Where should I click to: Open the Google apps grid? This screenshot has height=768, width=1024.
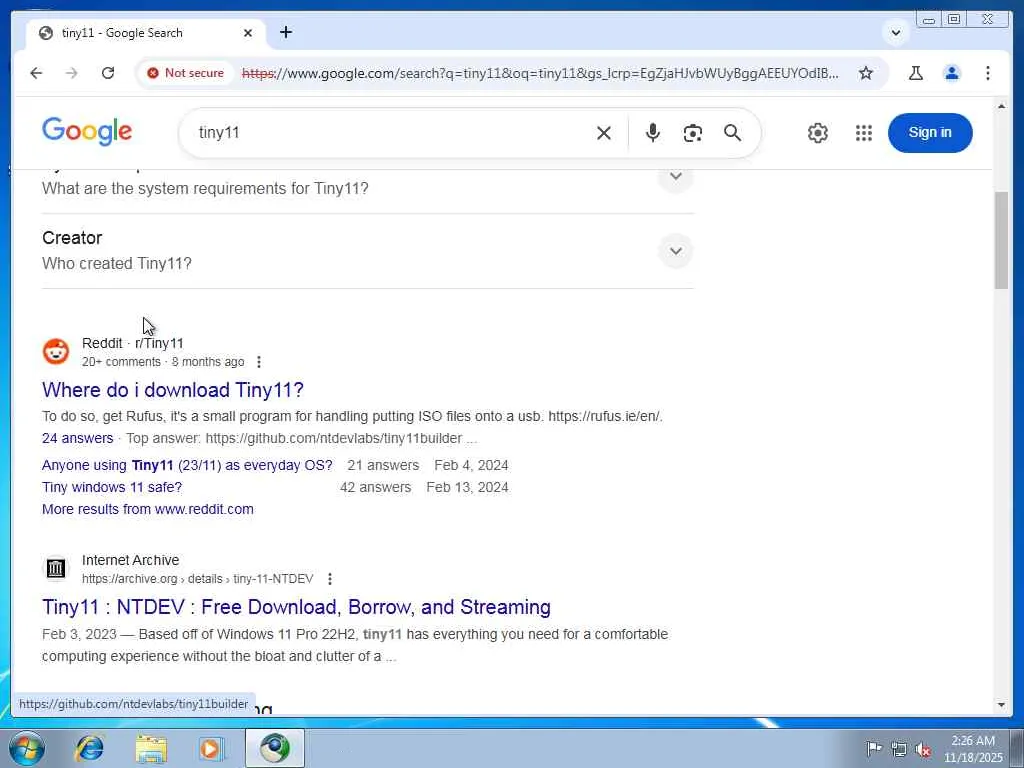coord(863,133)
